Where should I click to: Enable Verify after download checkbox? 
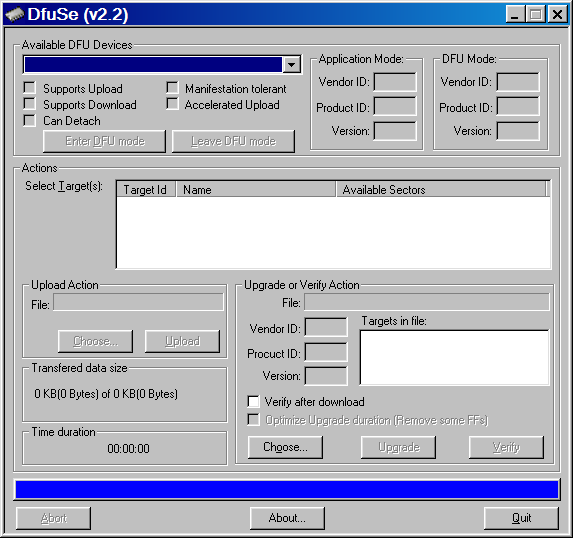254,401
